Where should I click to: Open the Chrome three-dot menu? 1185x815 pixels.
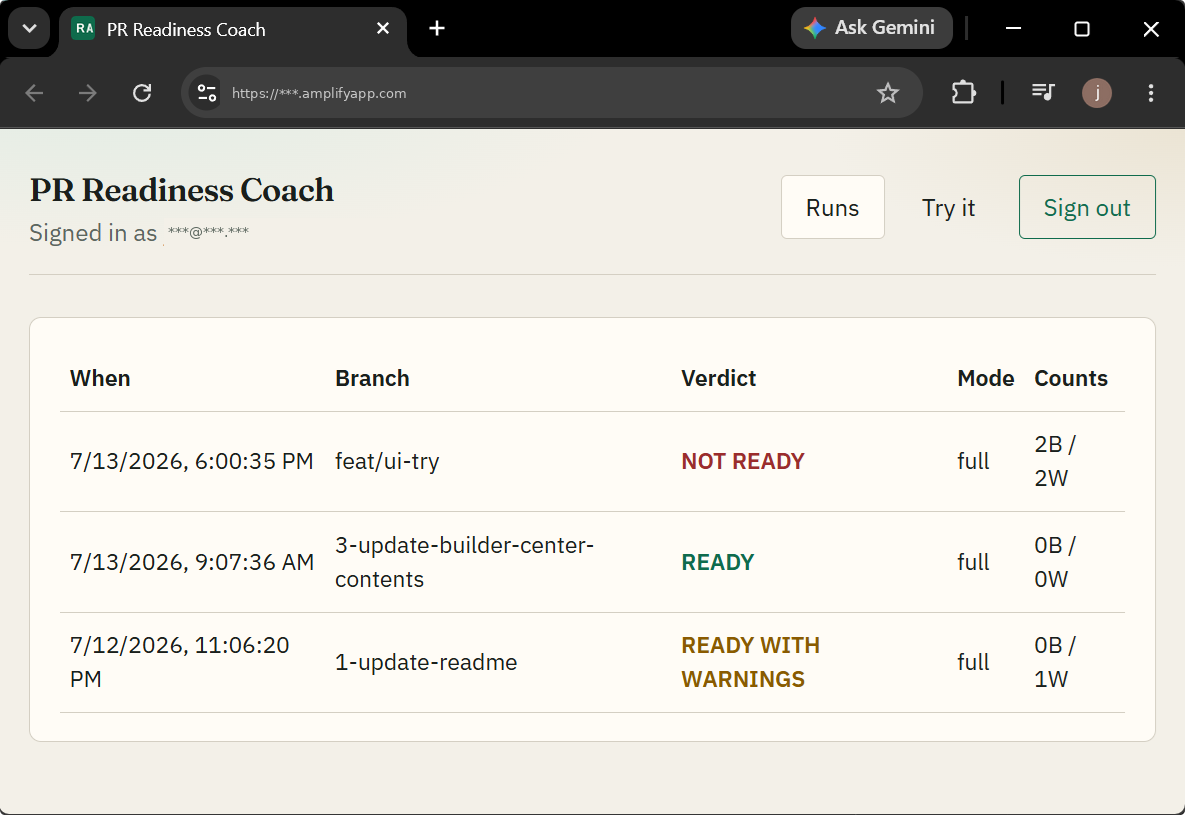pos(1151,93)
